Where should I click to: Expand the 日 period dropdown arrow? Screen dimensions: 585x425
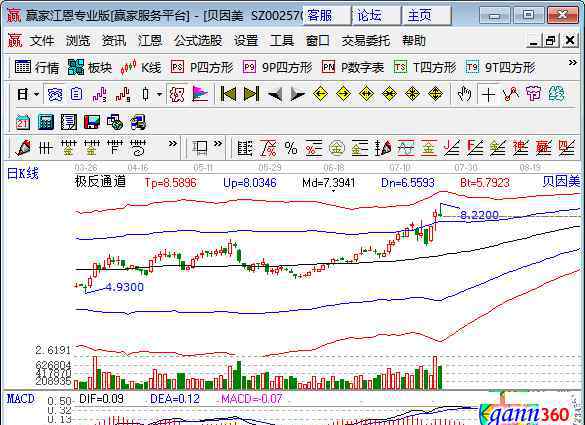(37, 94)
